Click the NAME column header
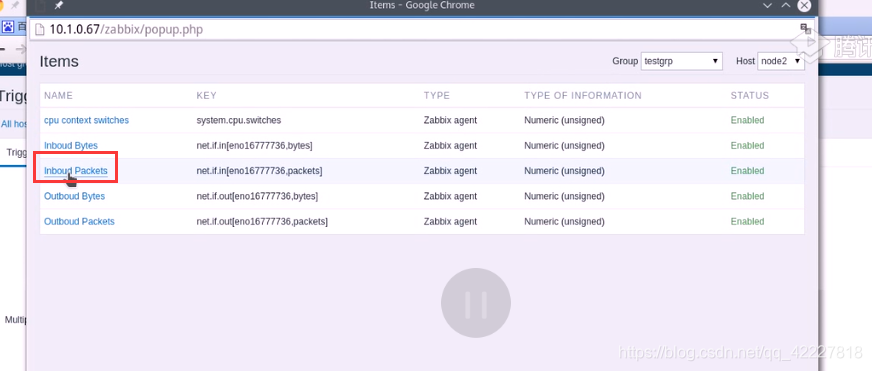Image resolution: width=872 pixels, height=371 pixels. [58, 96]
